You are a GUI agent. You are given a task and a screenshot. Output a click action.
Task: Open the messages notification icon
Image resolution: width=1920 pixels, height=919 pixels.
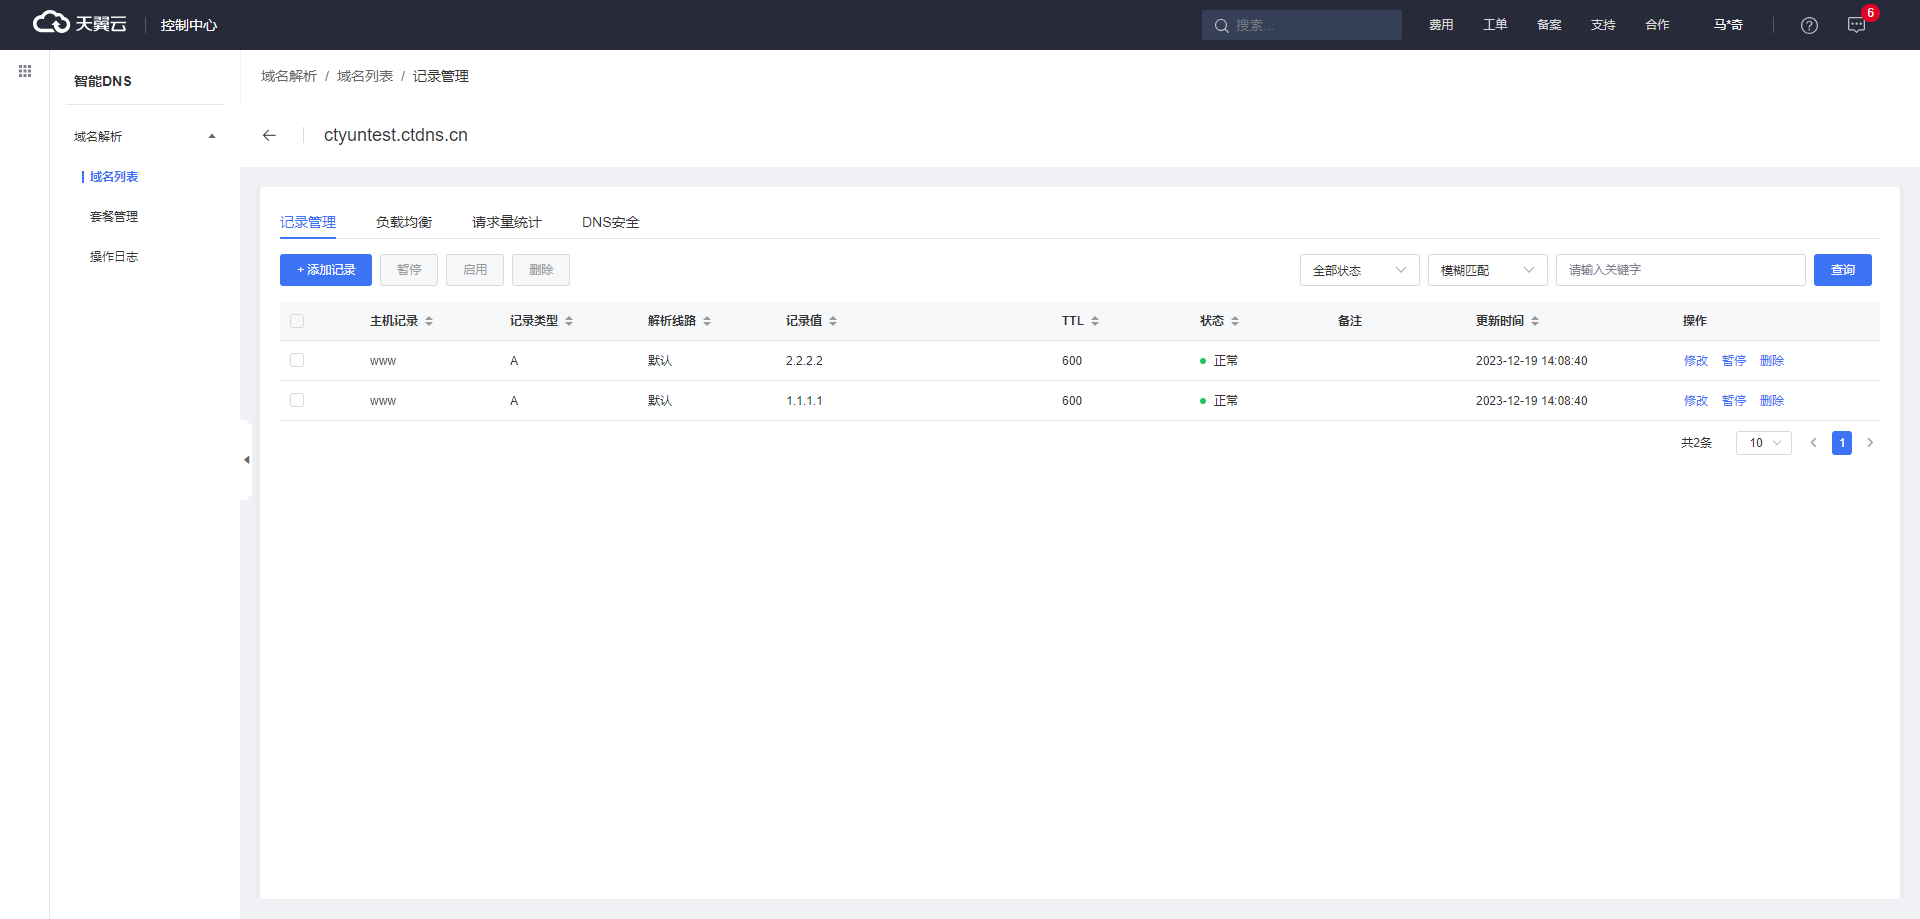[x=1856, y=26]
